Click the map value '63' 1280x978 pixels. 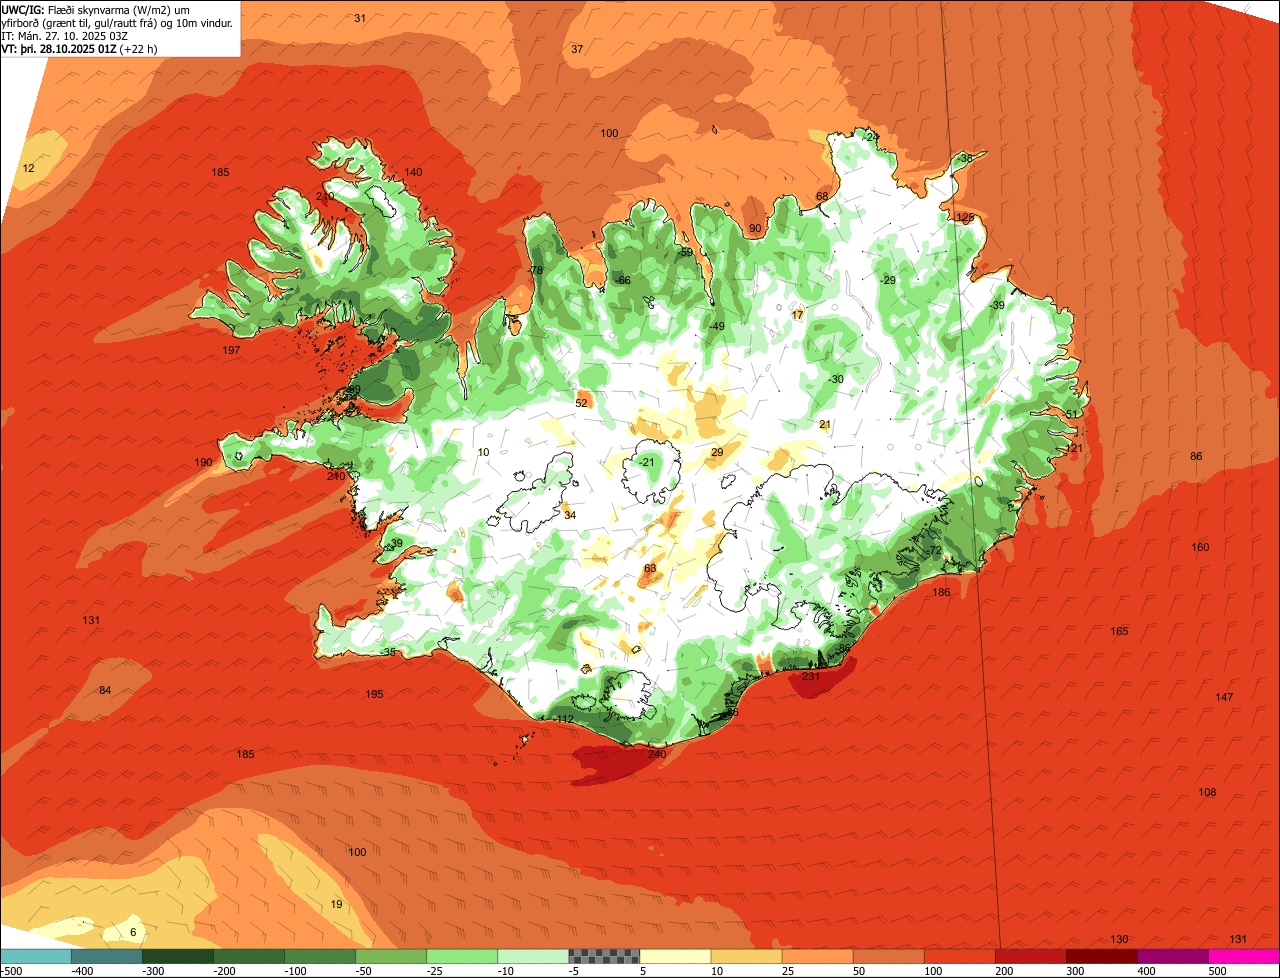pos(650,568)
